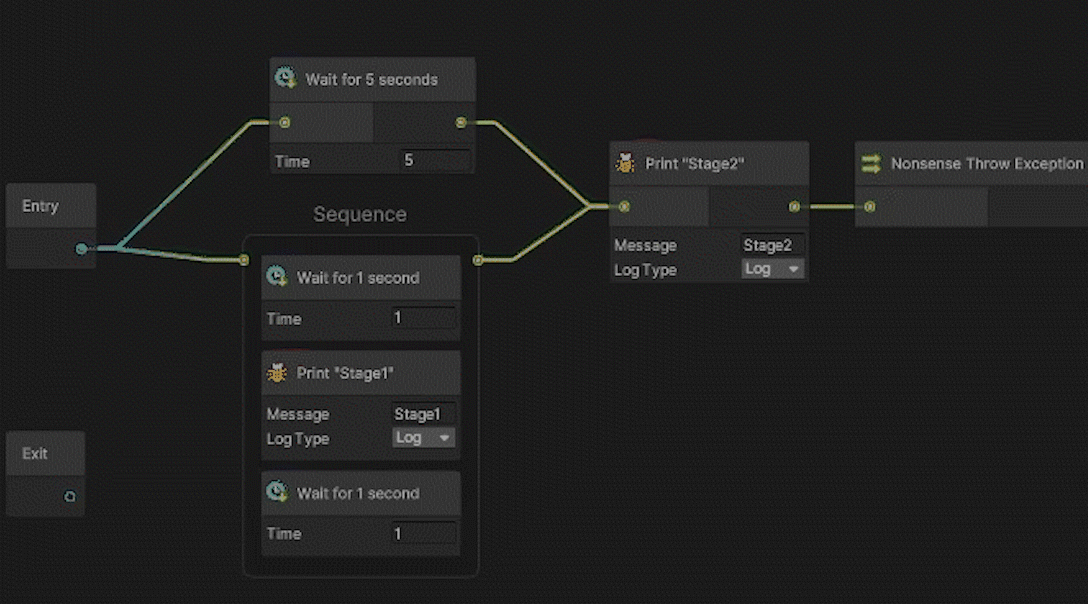This screenshot has height=604, width=1088.
Task: Click the Sequence group input port
Action: (244, 260)
